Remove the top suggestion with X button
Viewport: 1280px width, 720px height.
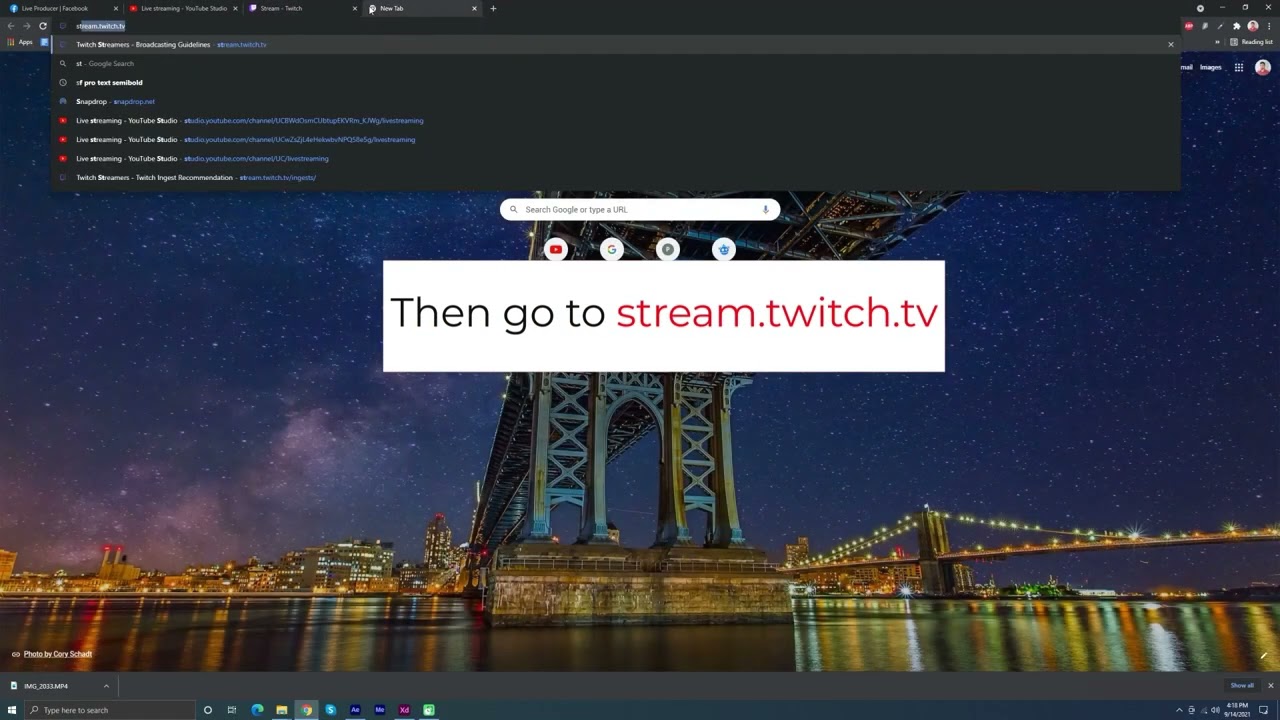coord(1170,45)
